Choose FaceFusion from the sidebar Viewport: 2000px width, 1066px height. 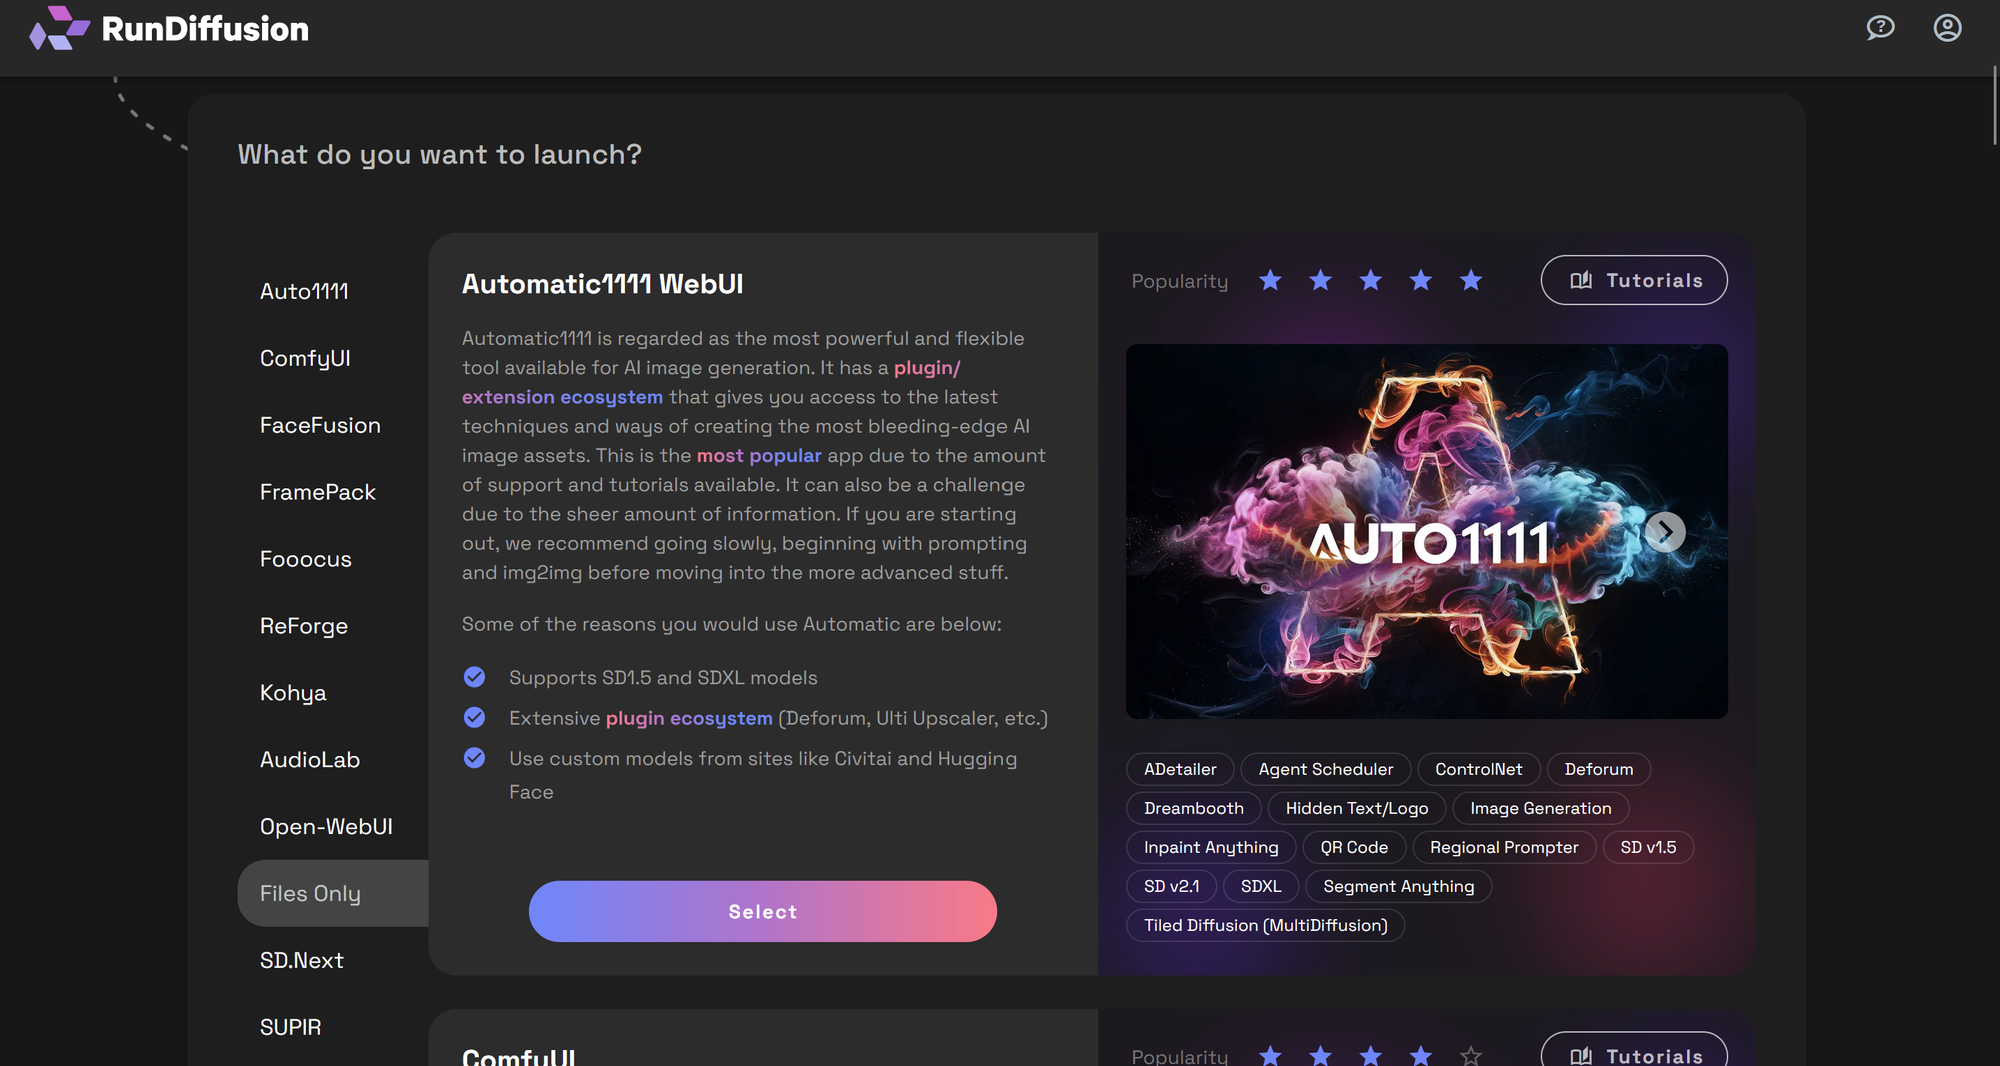pyautogui.click(x=320, y=425)
